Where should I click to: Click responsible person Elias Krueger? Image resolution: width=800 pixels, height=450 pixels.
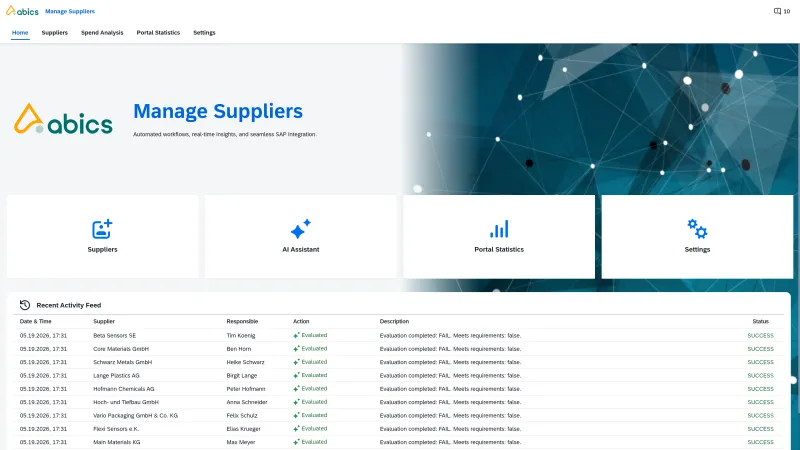[x=243, y=429]
